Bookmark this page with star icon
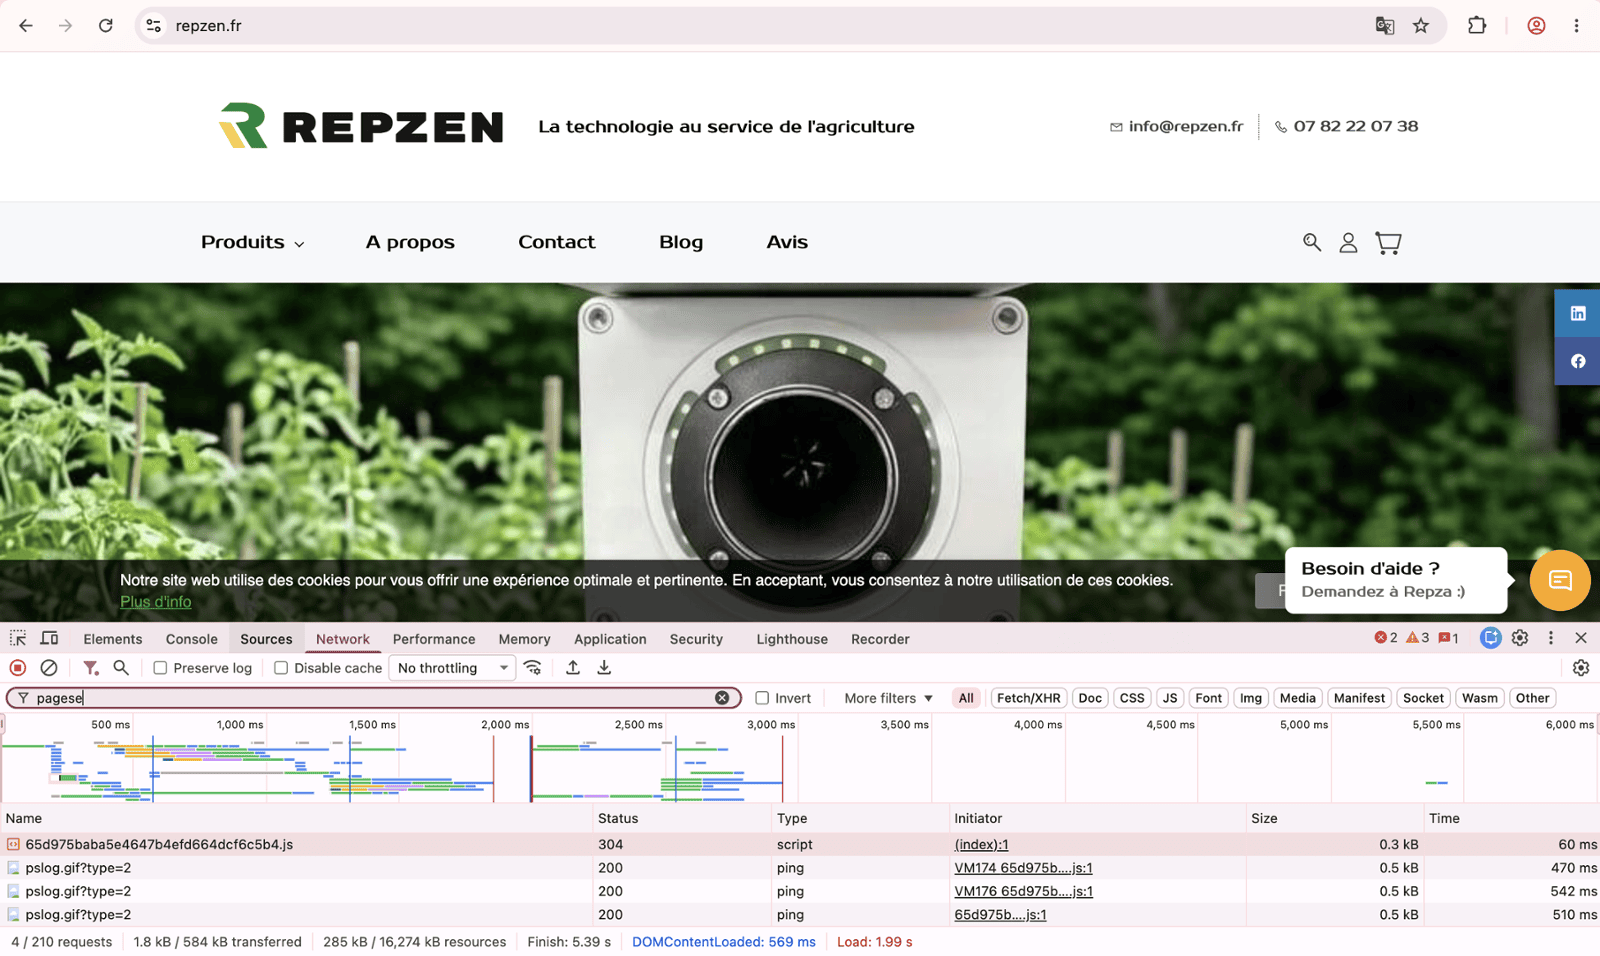1600x956 pixels. coord(1421,26)
